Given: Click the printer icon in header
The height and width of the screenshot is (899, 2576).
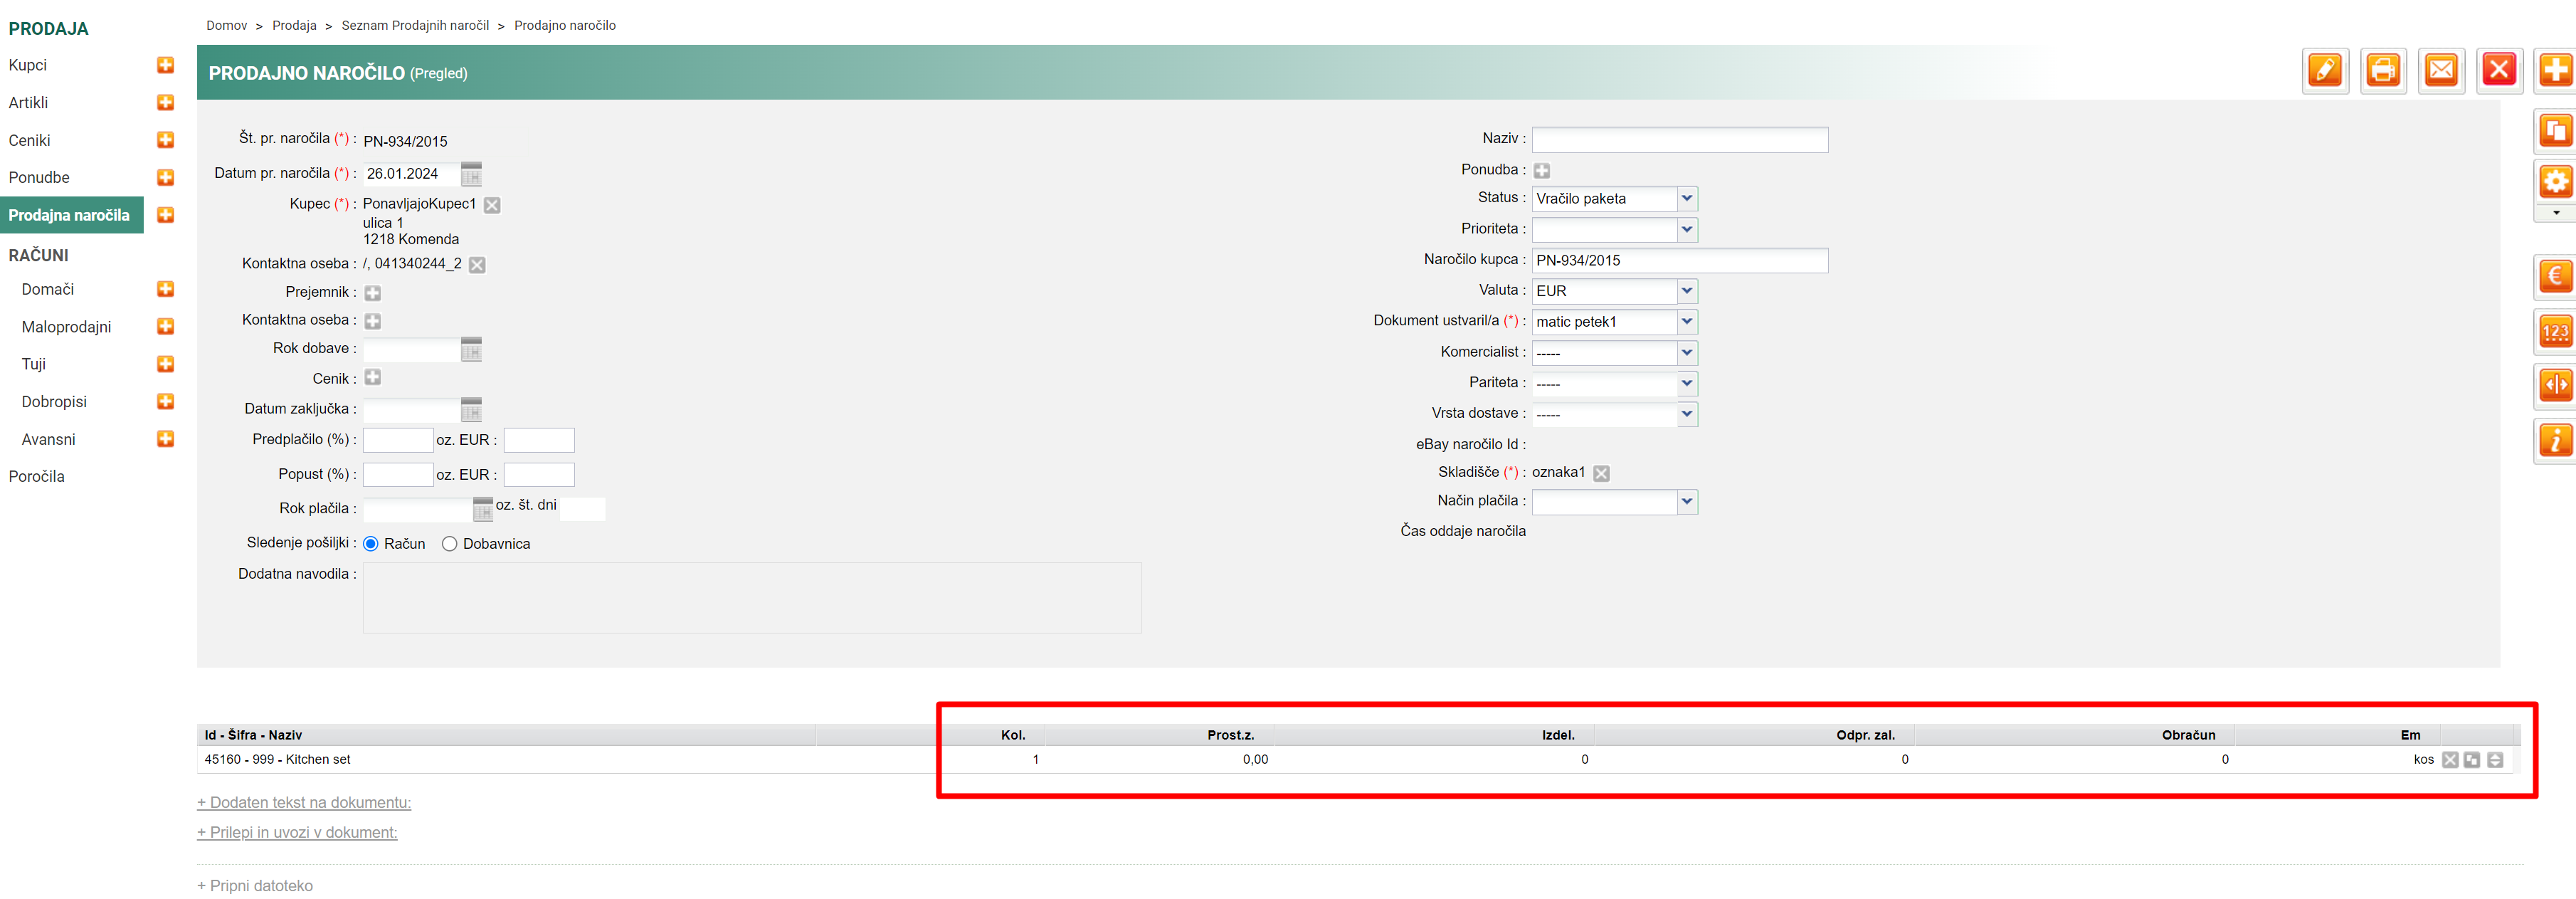Looking at the screenshot, I should tap(2383, 71).
